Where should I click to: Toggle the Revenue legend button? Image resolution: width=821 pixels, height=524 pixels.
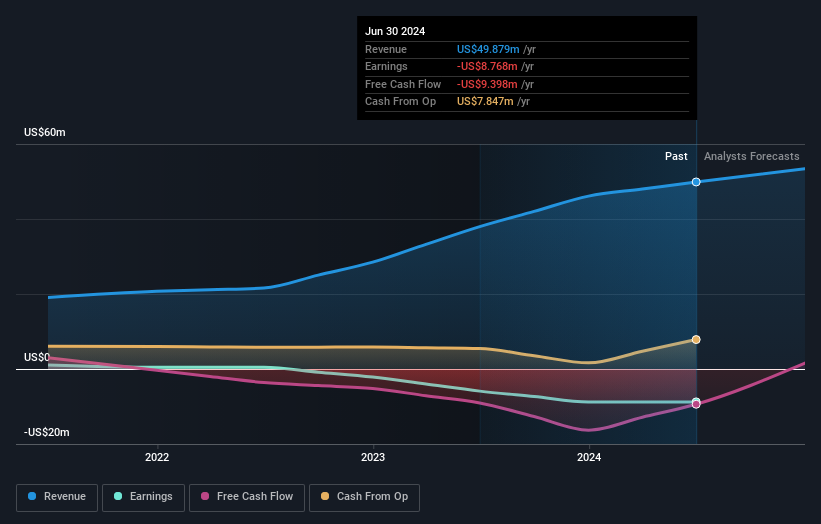tap(57, 497)
